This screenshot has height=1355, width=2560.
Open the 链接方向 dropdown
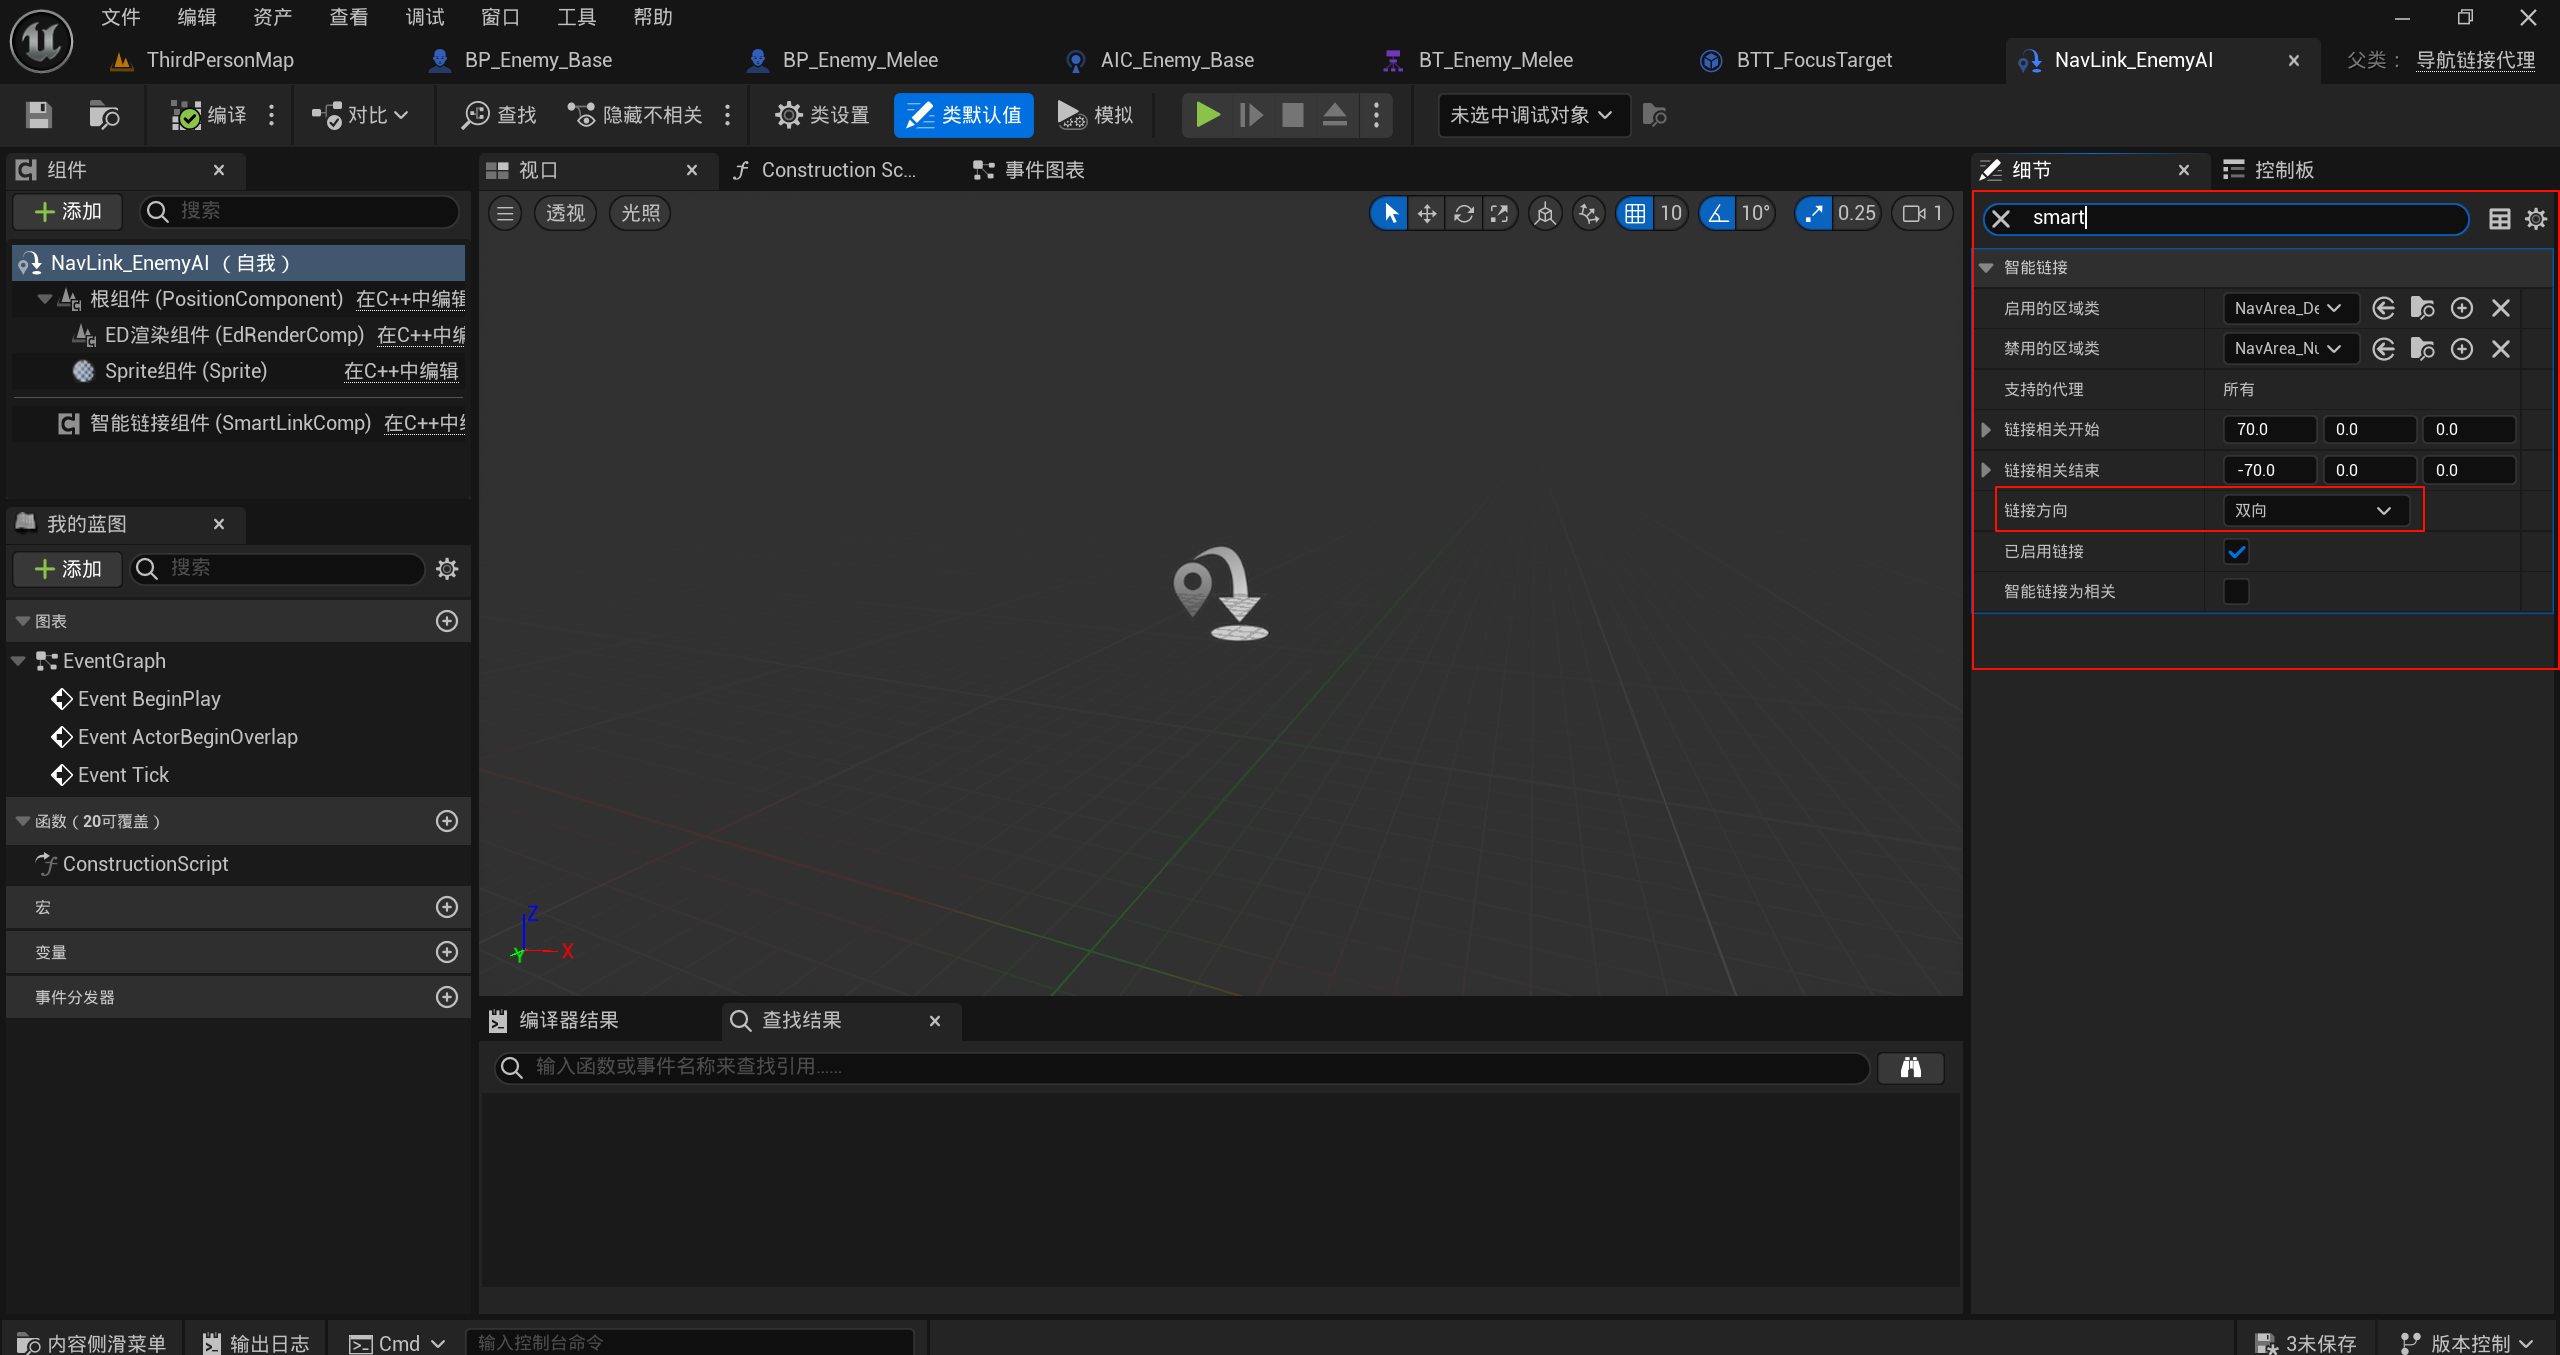pos(2314,510)
